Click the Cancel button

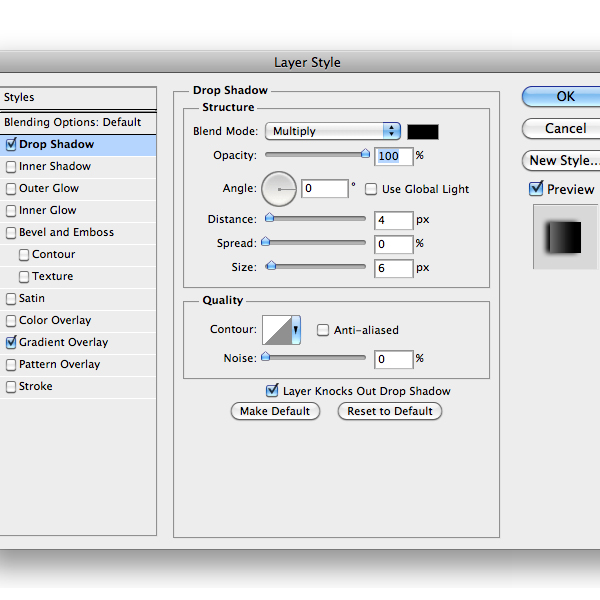561,129
